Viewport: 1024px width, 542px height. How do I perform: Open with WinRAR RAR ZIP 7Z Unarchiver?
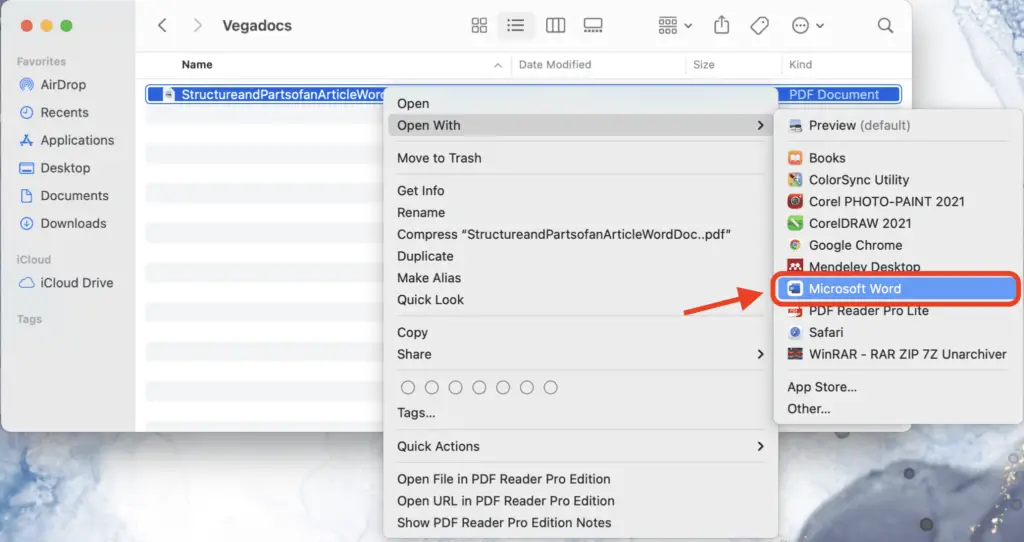(897, 355)
